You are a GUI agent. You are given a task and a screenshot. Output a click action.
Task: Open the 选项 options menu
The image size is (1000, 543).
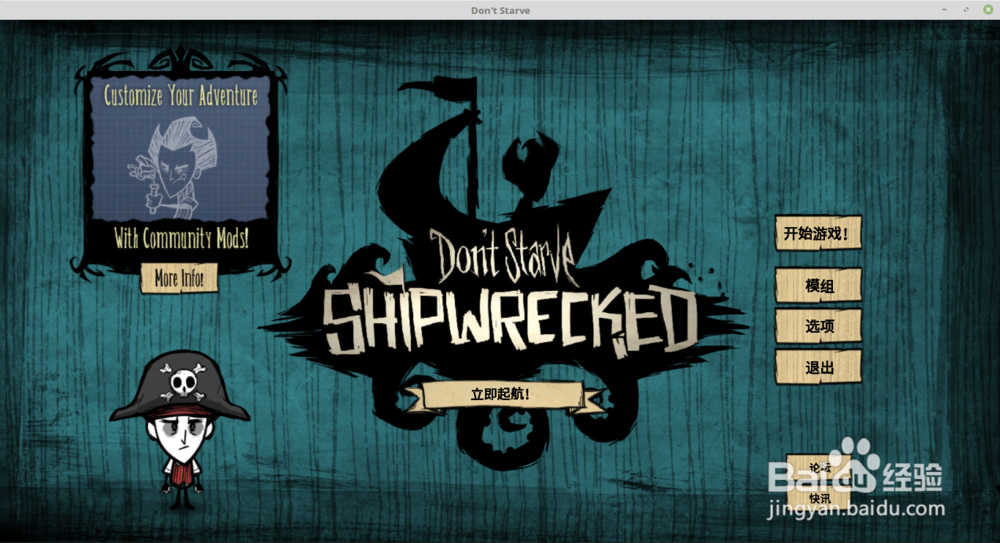click(x=818, y=325)
